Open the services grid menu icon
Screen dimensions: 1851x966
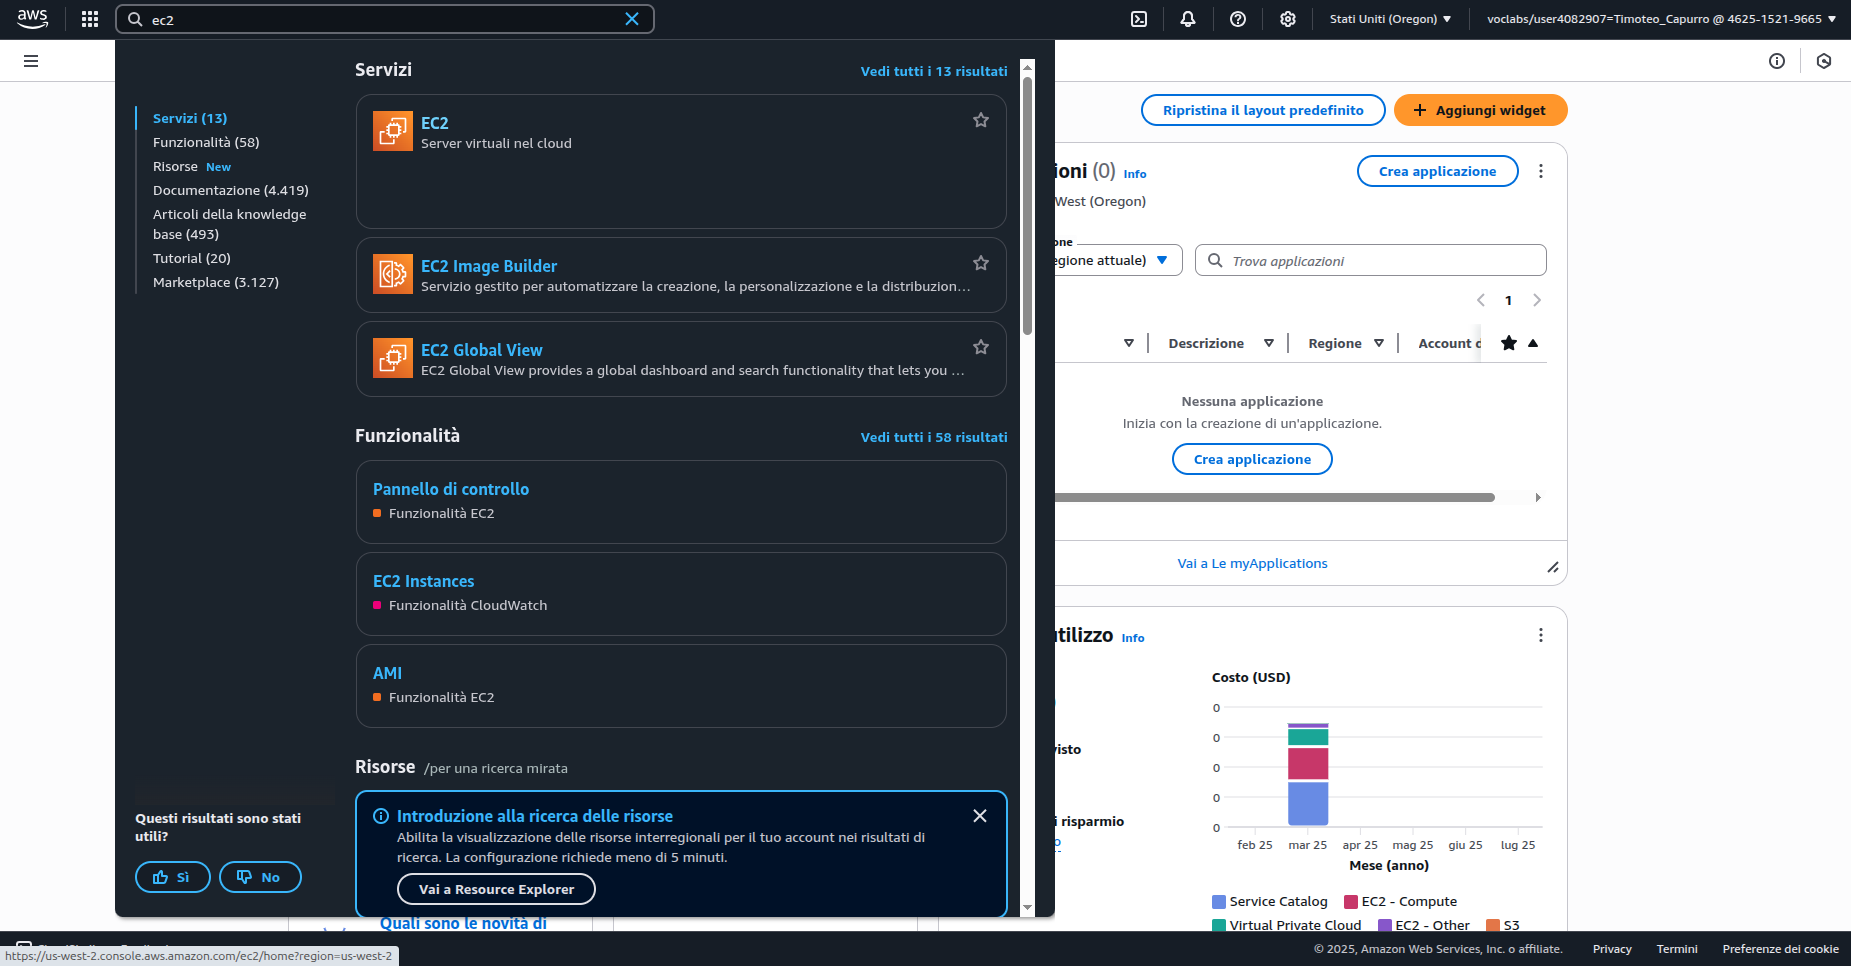(x=90, y=19)
